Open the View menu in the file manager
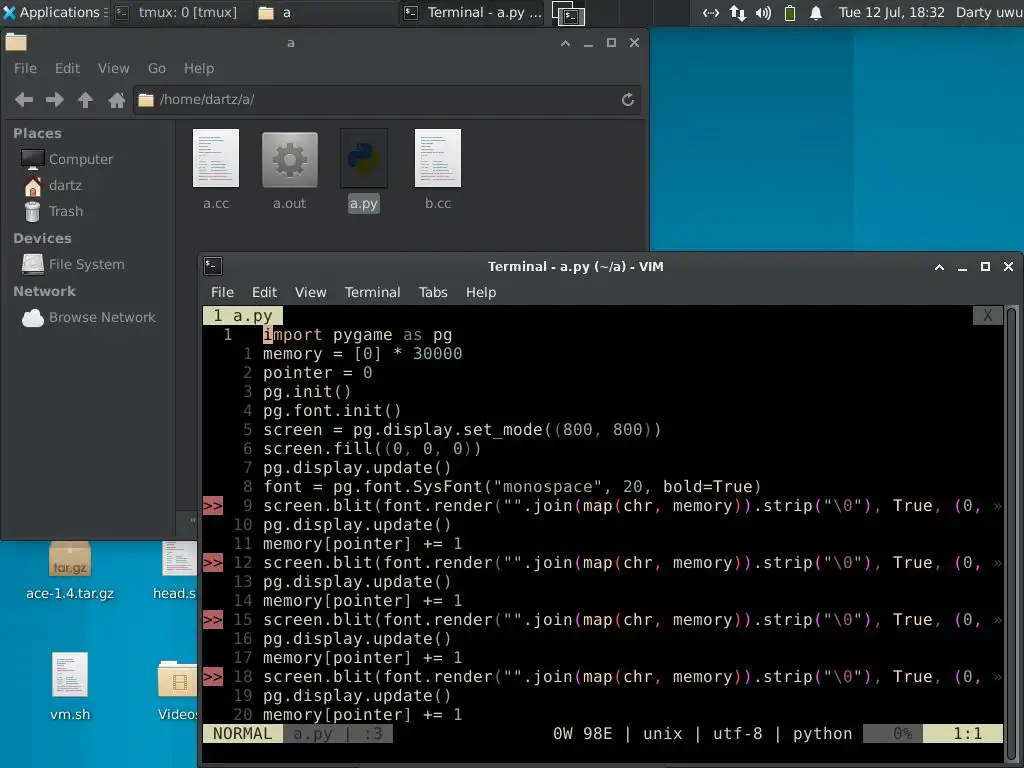The height and width of the screenshot is (768, 1024). [x=113, y=68]
